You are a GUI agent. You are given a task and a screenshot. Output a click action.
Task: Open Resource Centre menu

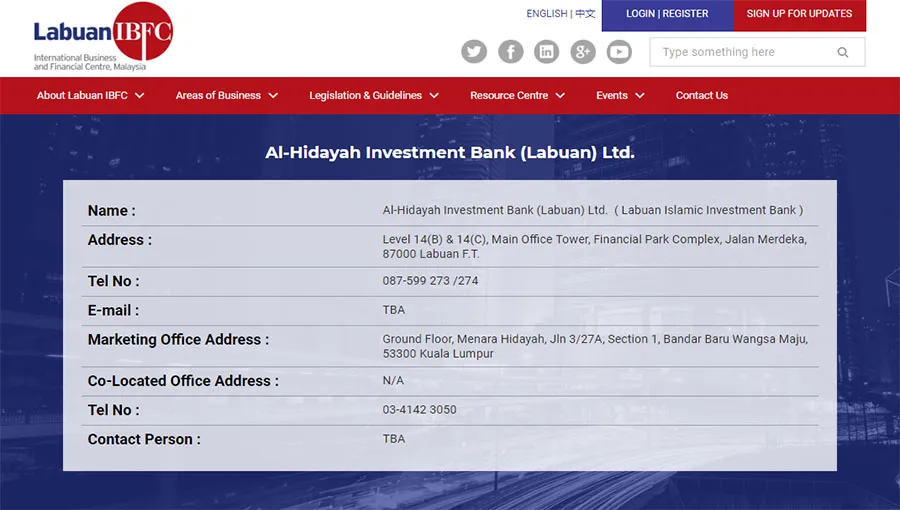[509, 95]
